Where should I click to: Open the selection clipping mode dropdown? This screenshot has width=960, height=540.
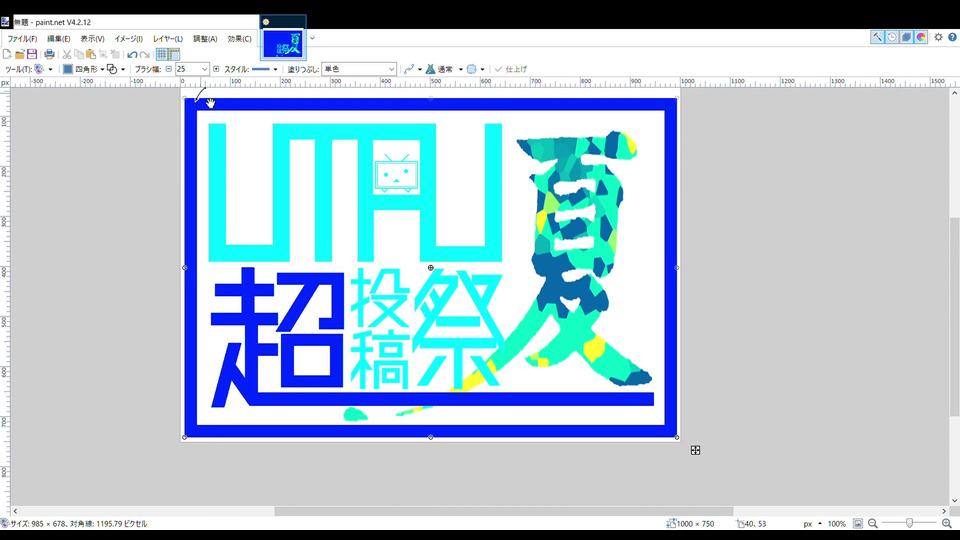click(476, 69)
